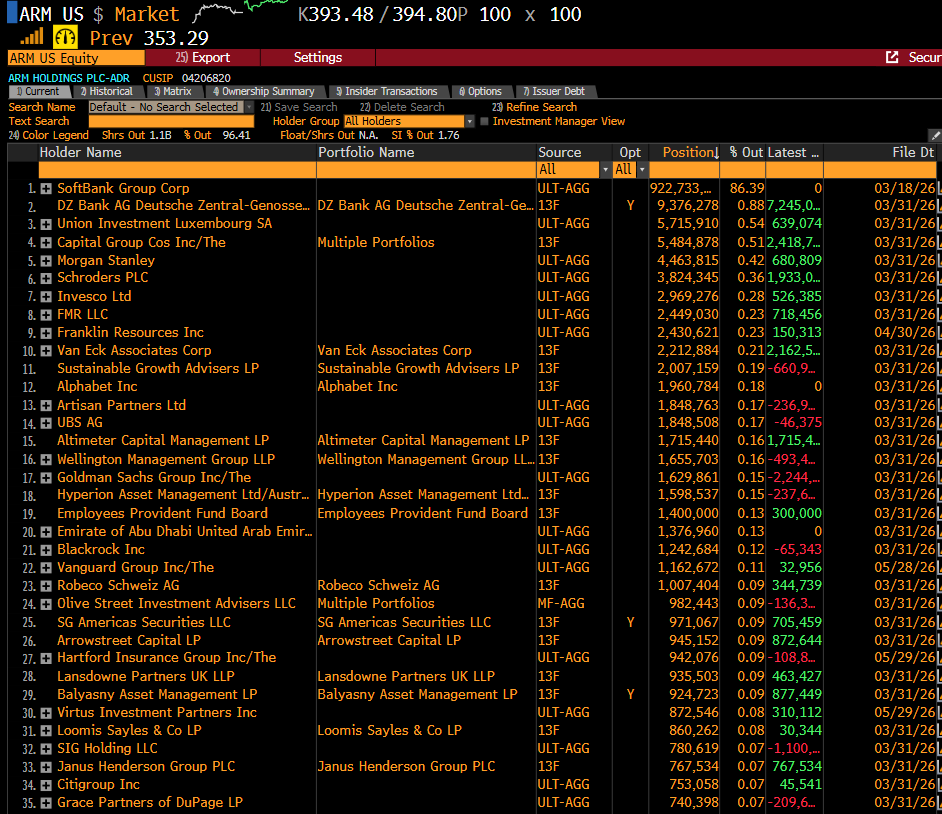Select the Alphabet Inc holder row

pyautogui.click(x=97, y=387)
